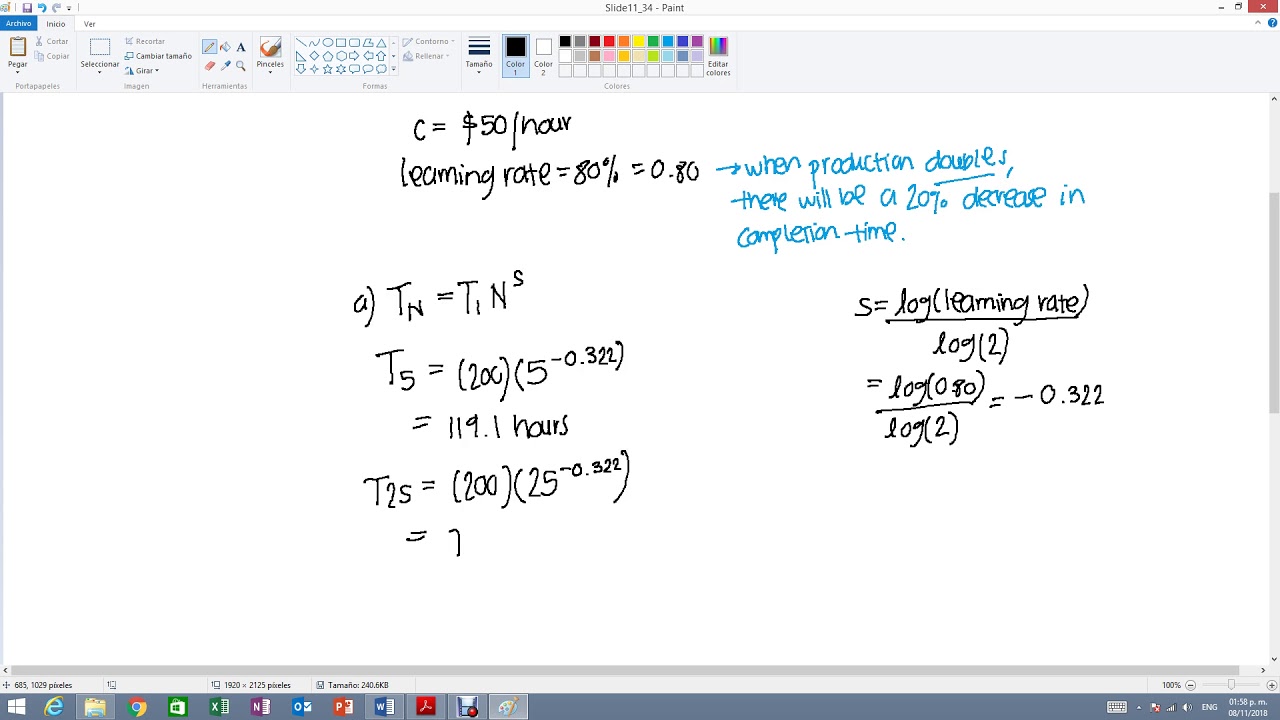Choose the oval shape
The image size is (1280, 720).
tap(328, 43)
